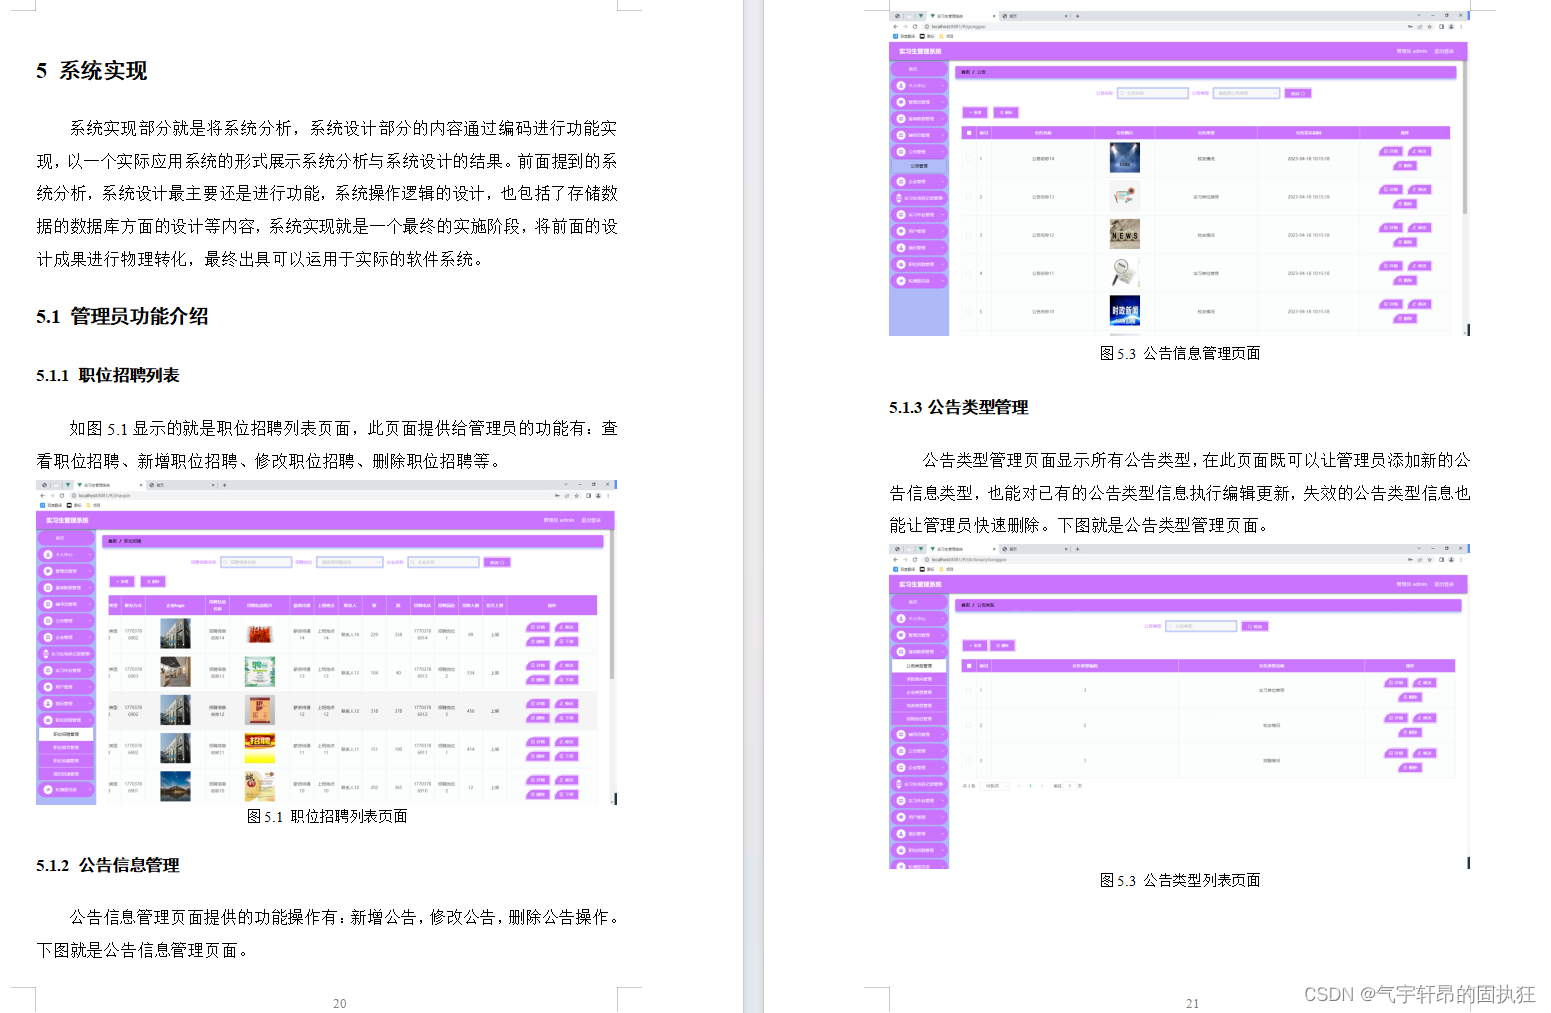This screenshot has width=1551, height=1013.
Task: Click the caption "图 5.1 职位招聘列表页面"
Action: [x=327, y=816]
